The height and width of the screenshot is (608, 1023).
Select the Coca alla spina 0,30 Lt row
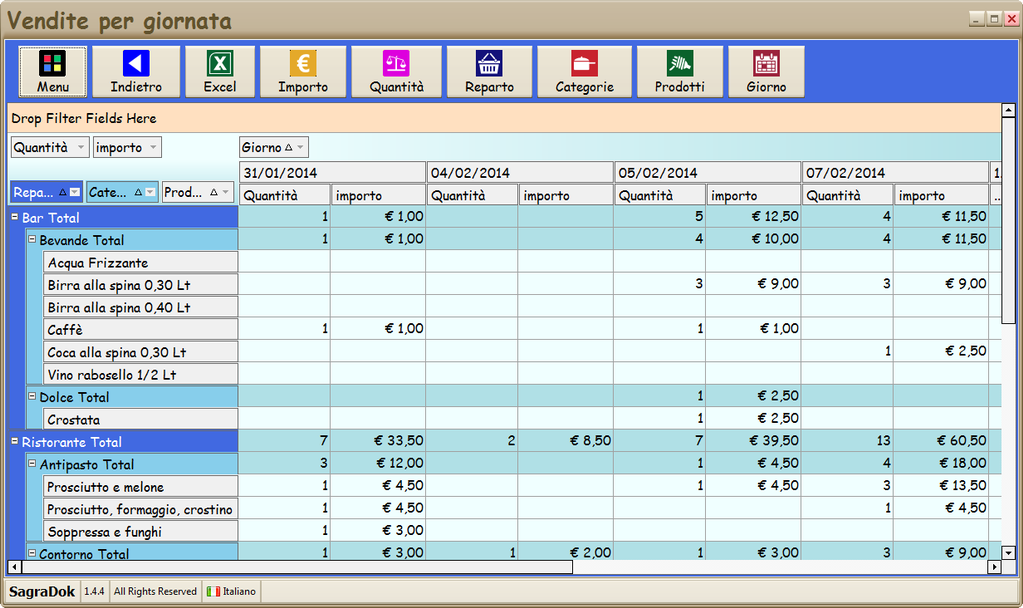[x=140, y=352]
